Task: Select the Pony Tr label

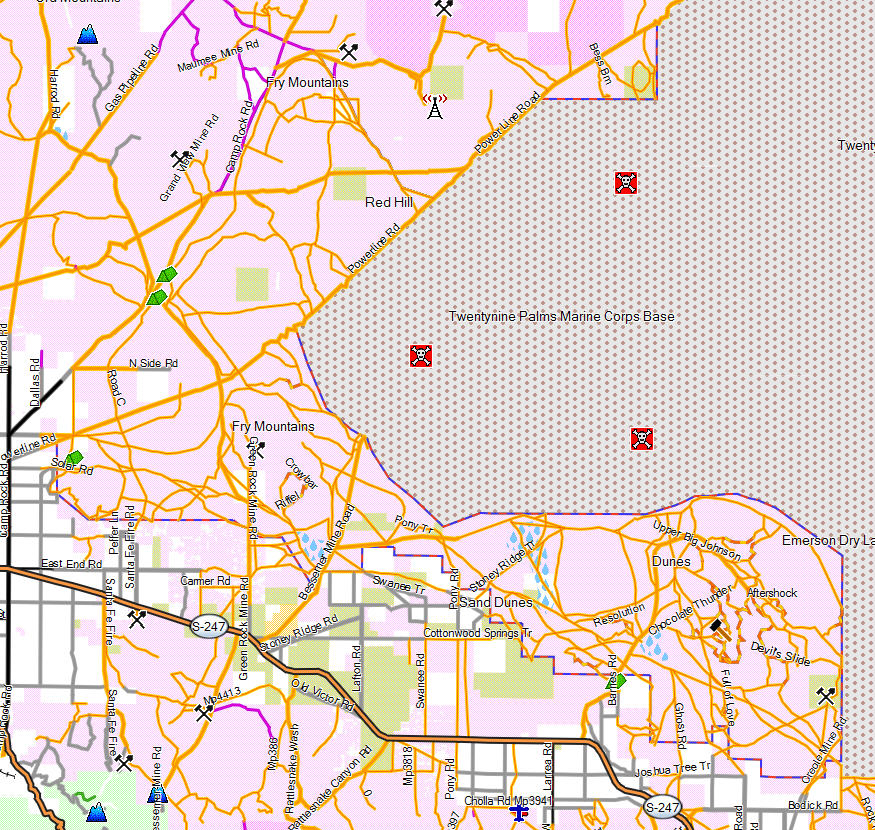Action: tap(414, 524)
